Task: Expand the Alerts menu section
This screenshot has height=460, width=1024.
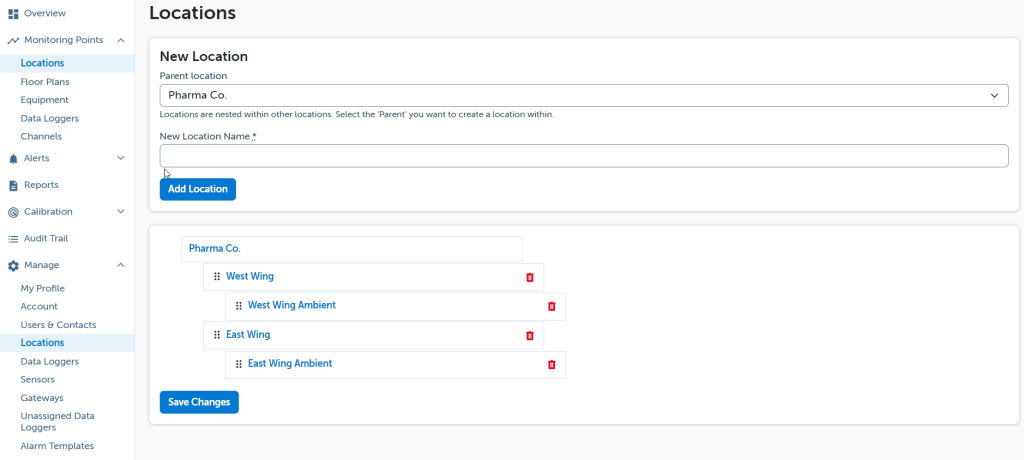Action: coord(120,158)
